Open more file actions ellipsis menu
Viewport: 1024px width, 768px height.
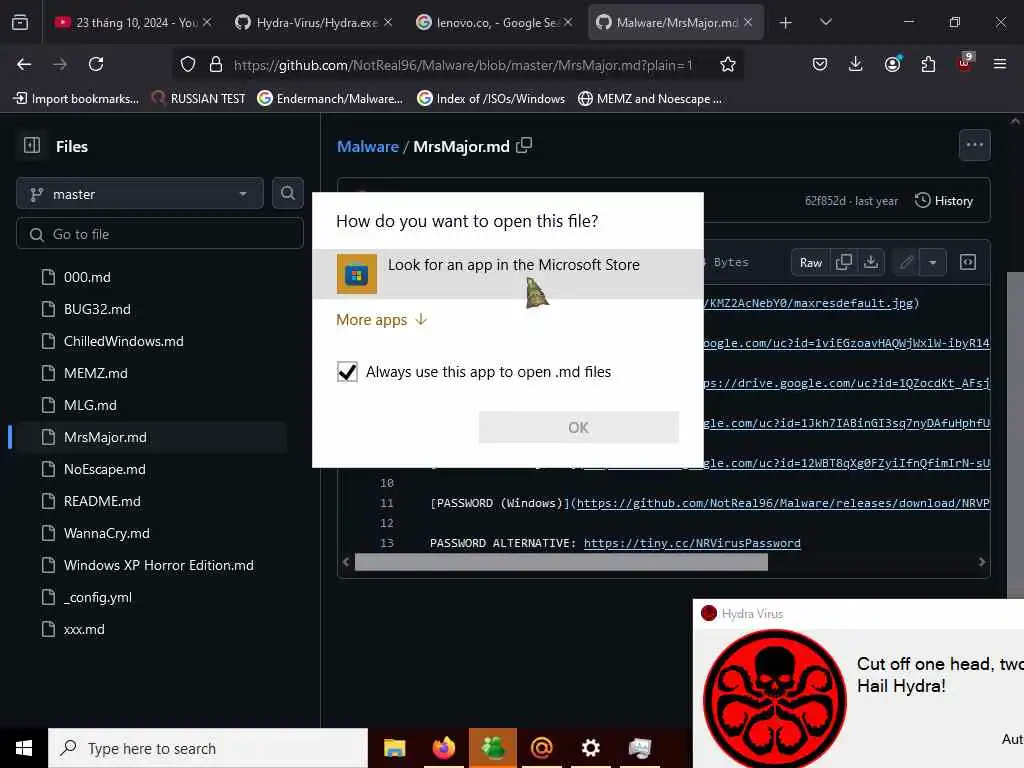[974, 145]
